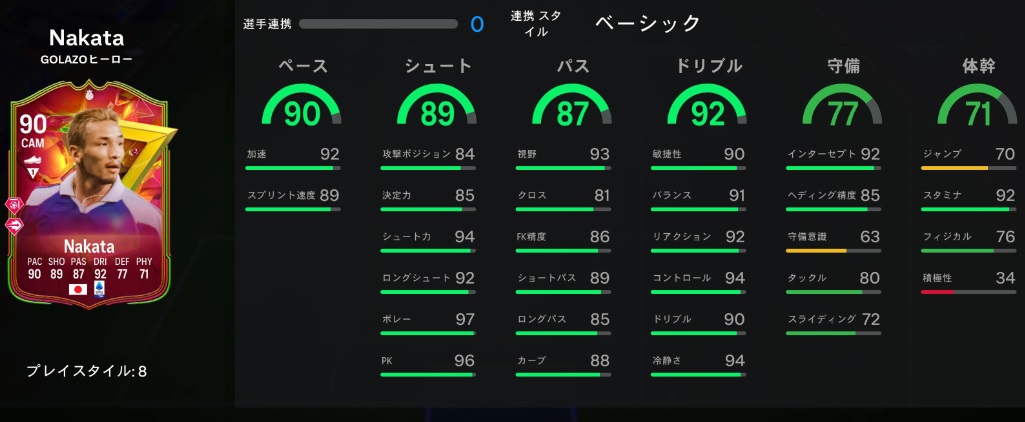Viewport: 1025px width, 422px height.
Task: Click the ドリブル gauge showing 92
Action: [707, 109]
